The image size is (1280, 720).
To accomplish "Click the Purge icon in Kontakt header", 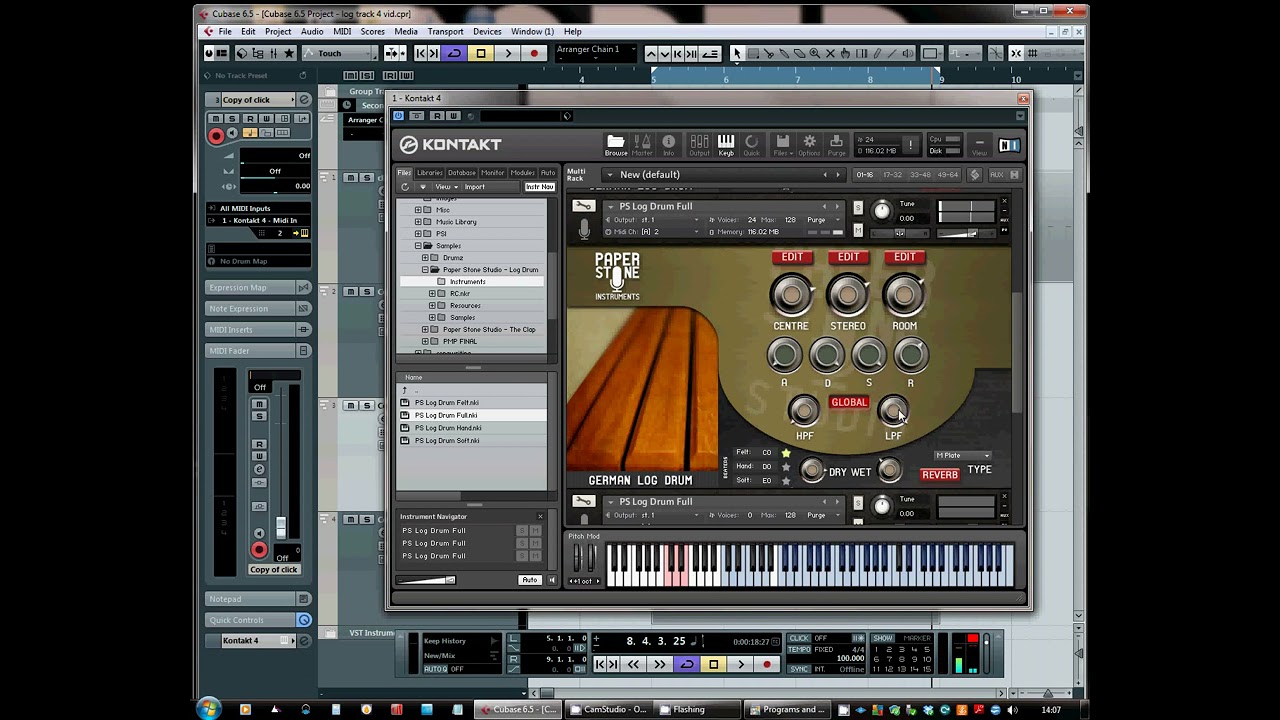I will click(837, 145).
